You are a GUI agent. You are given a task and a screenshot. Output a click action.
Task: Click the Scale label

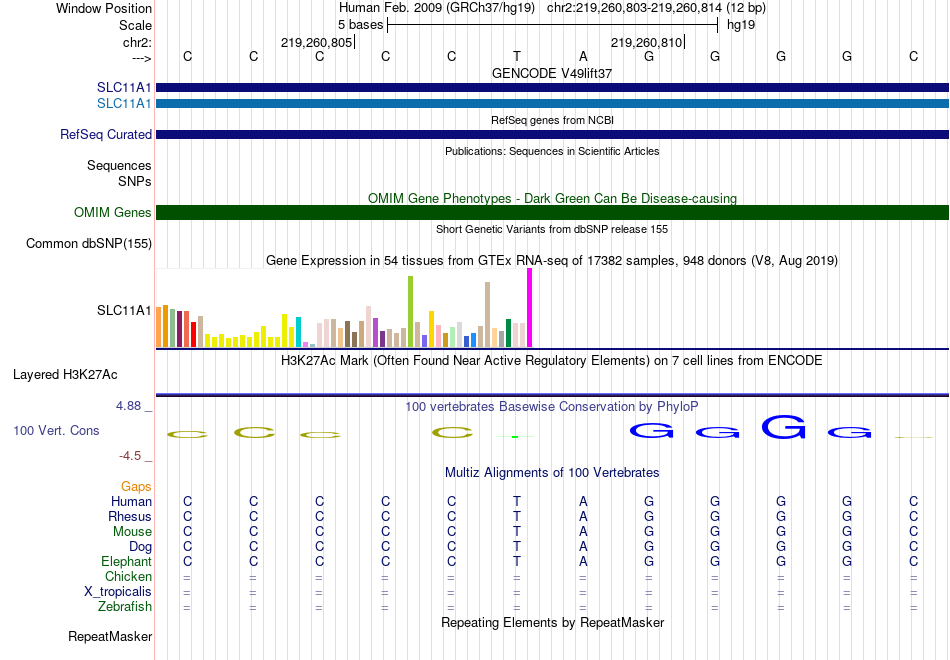[135, 25]
